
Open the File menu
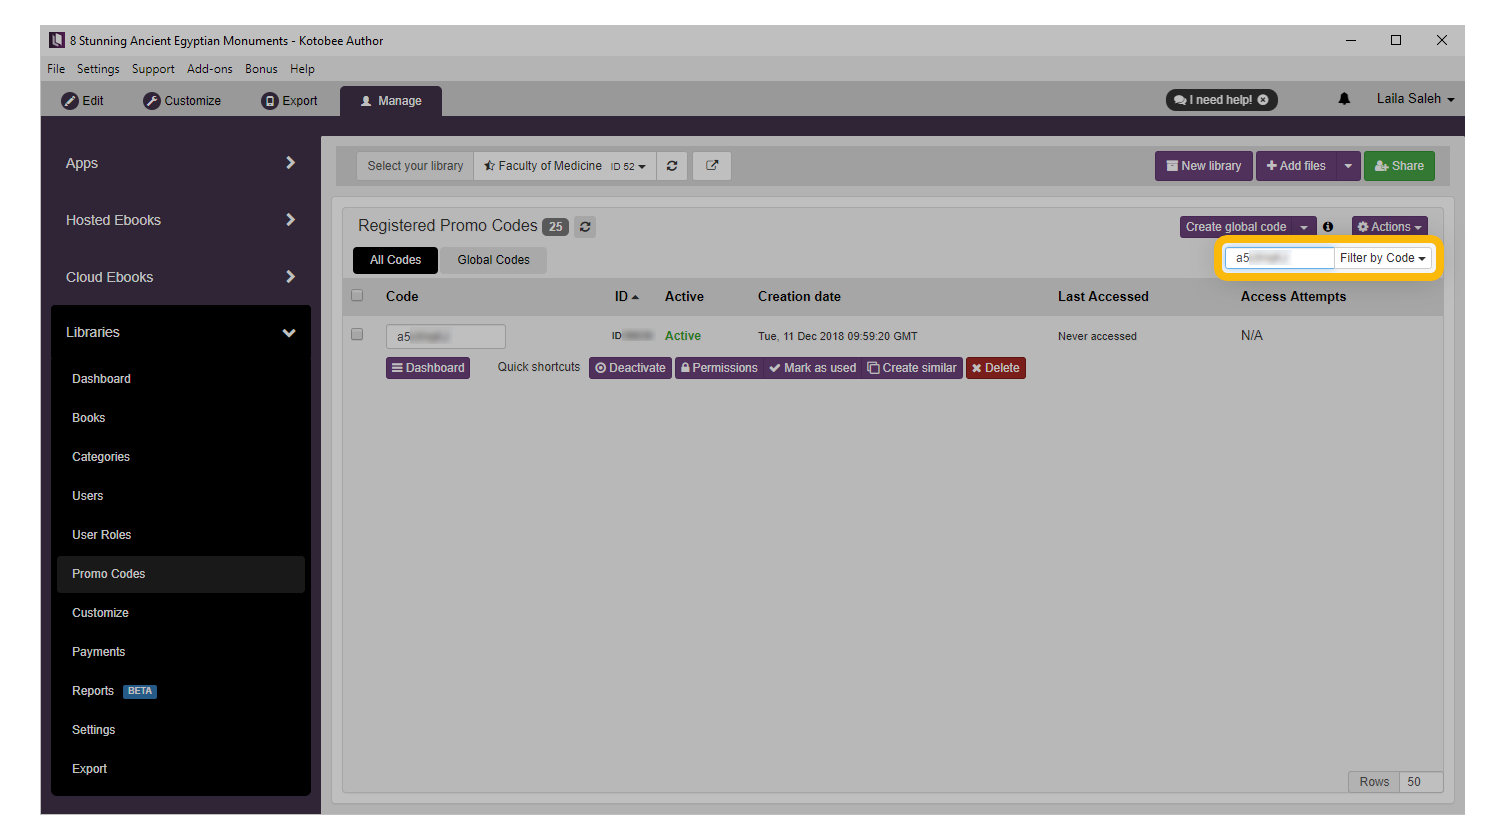[x=56, y=69]
